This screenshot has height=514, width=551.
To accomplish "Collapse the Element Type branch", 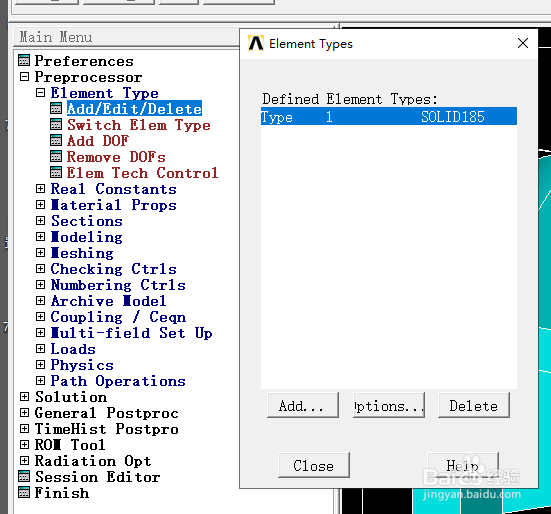I will point(40,92).
